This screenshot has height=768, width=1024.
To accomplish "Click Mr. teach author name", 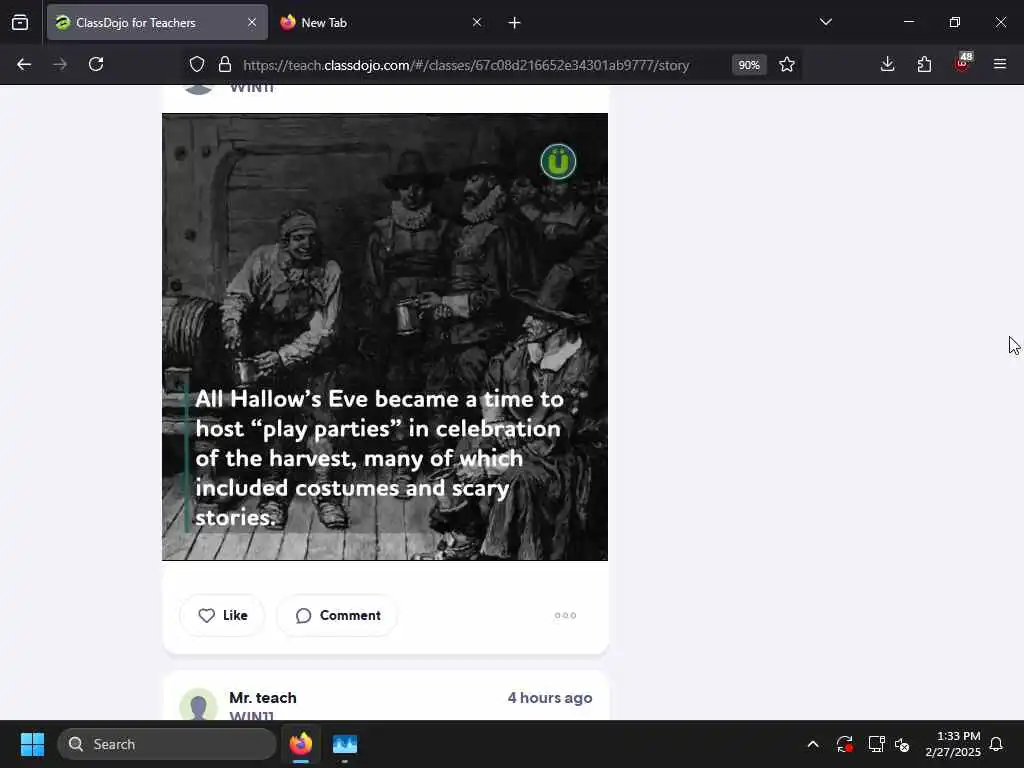I will pos(263,697).
